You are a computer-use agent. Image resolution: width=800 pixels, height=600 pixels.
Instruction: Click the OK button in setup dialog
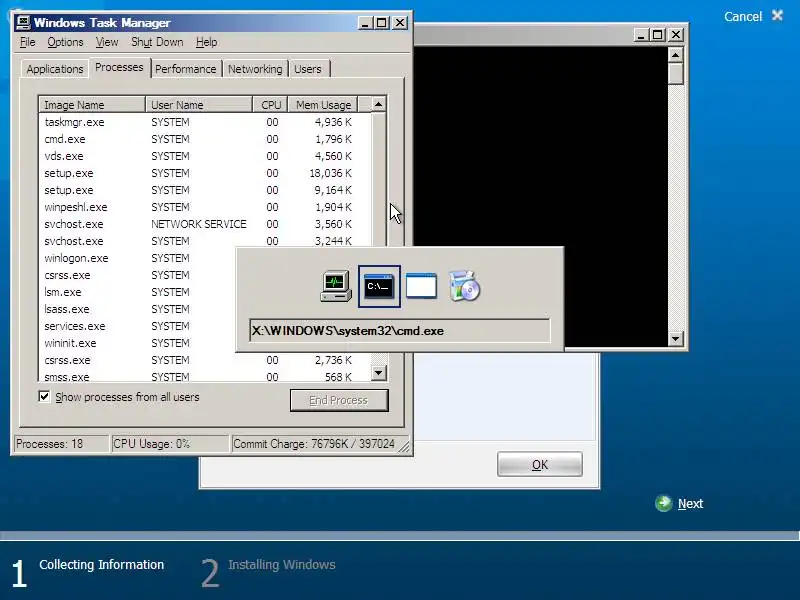point(540,464)
